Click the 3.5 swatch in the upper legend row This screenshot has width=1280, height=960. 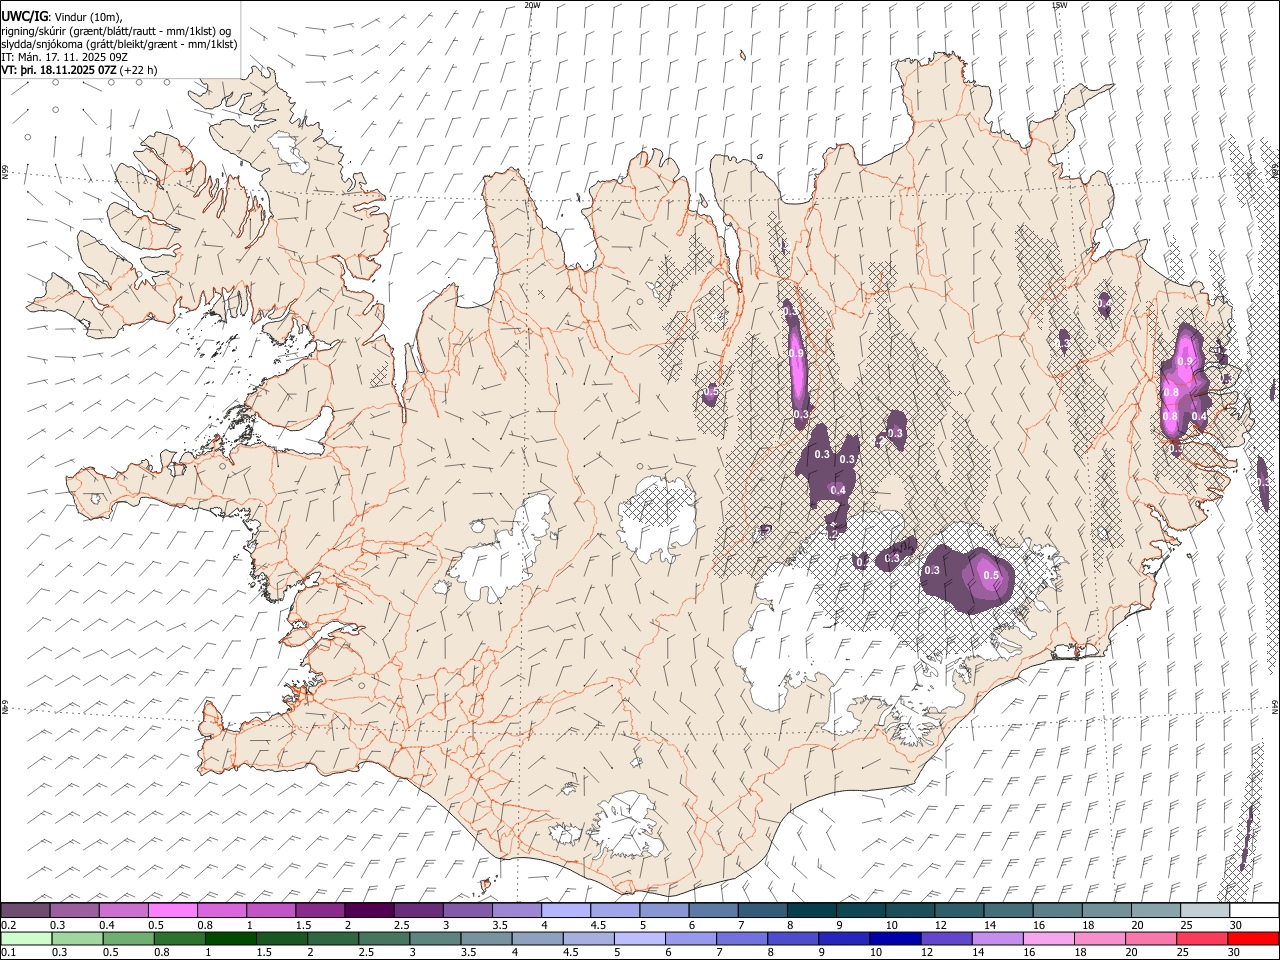(x=516, y=910)
